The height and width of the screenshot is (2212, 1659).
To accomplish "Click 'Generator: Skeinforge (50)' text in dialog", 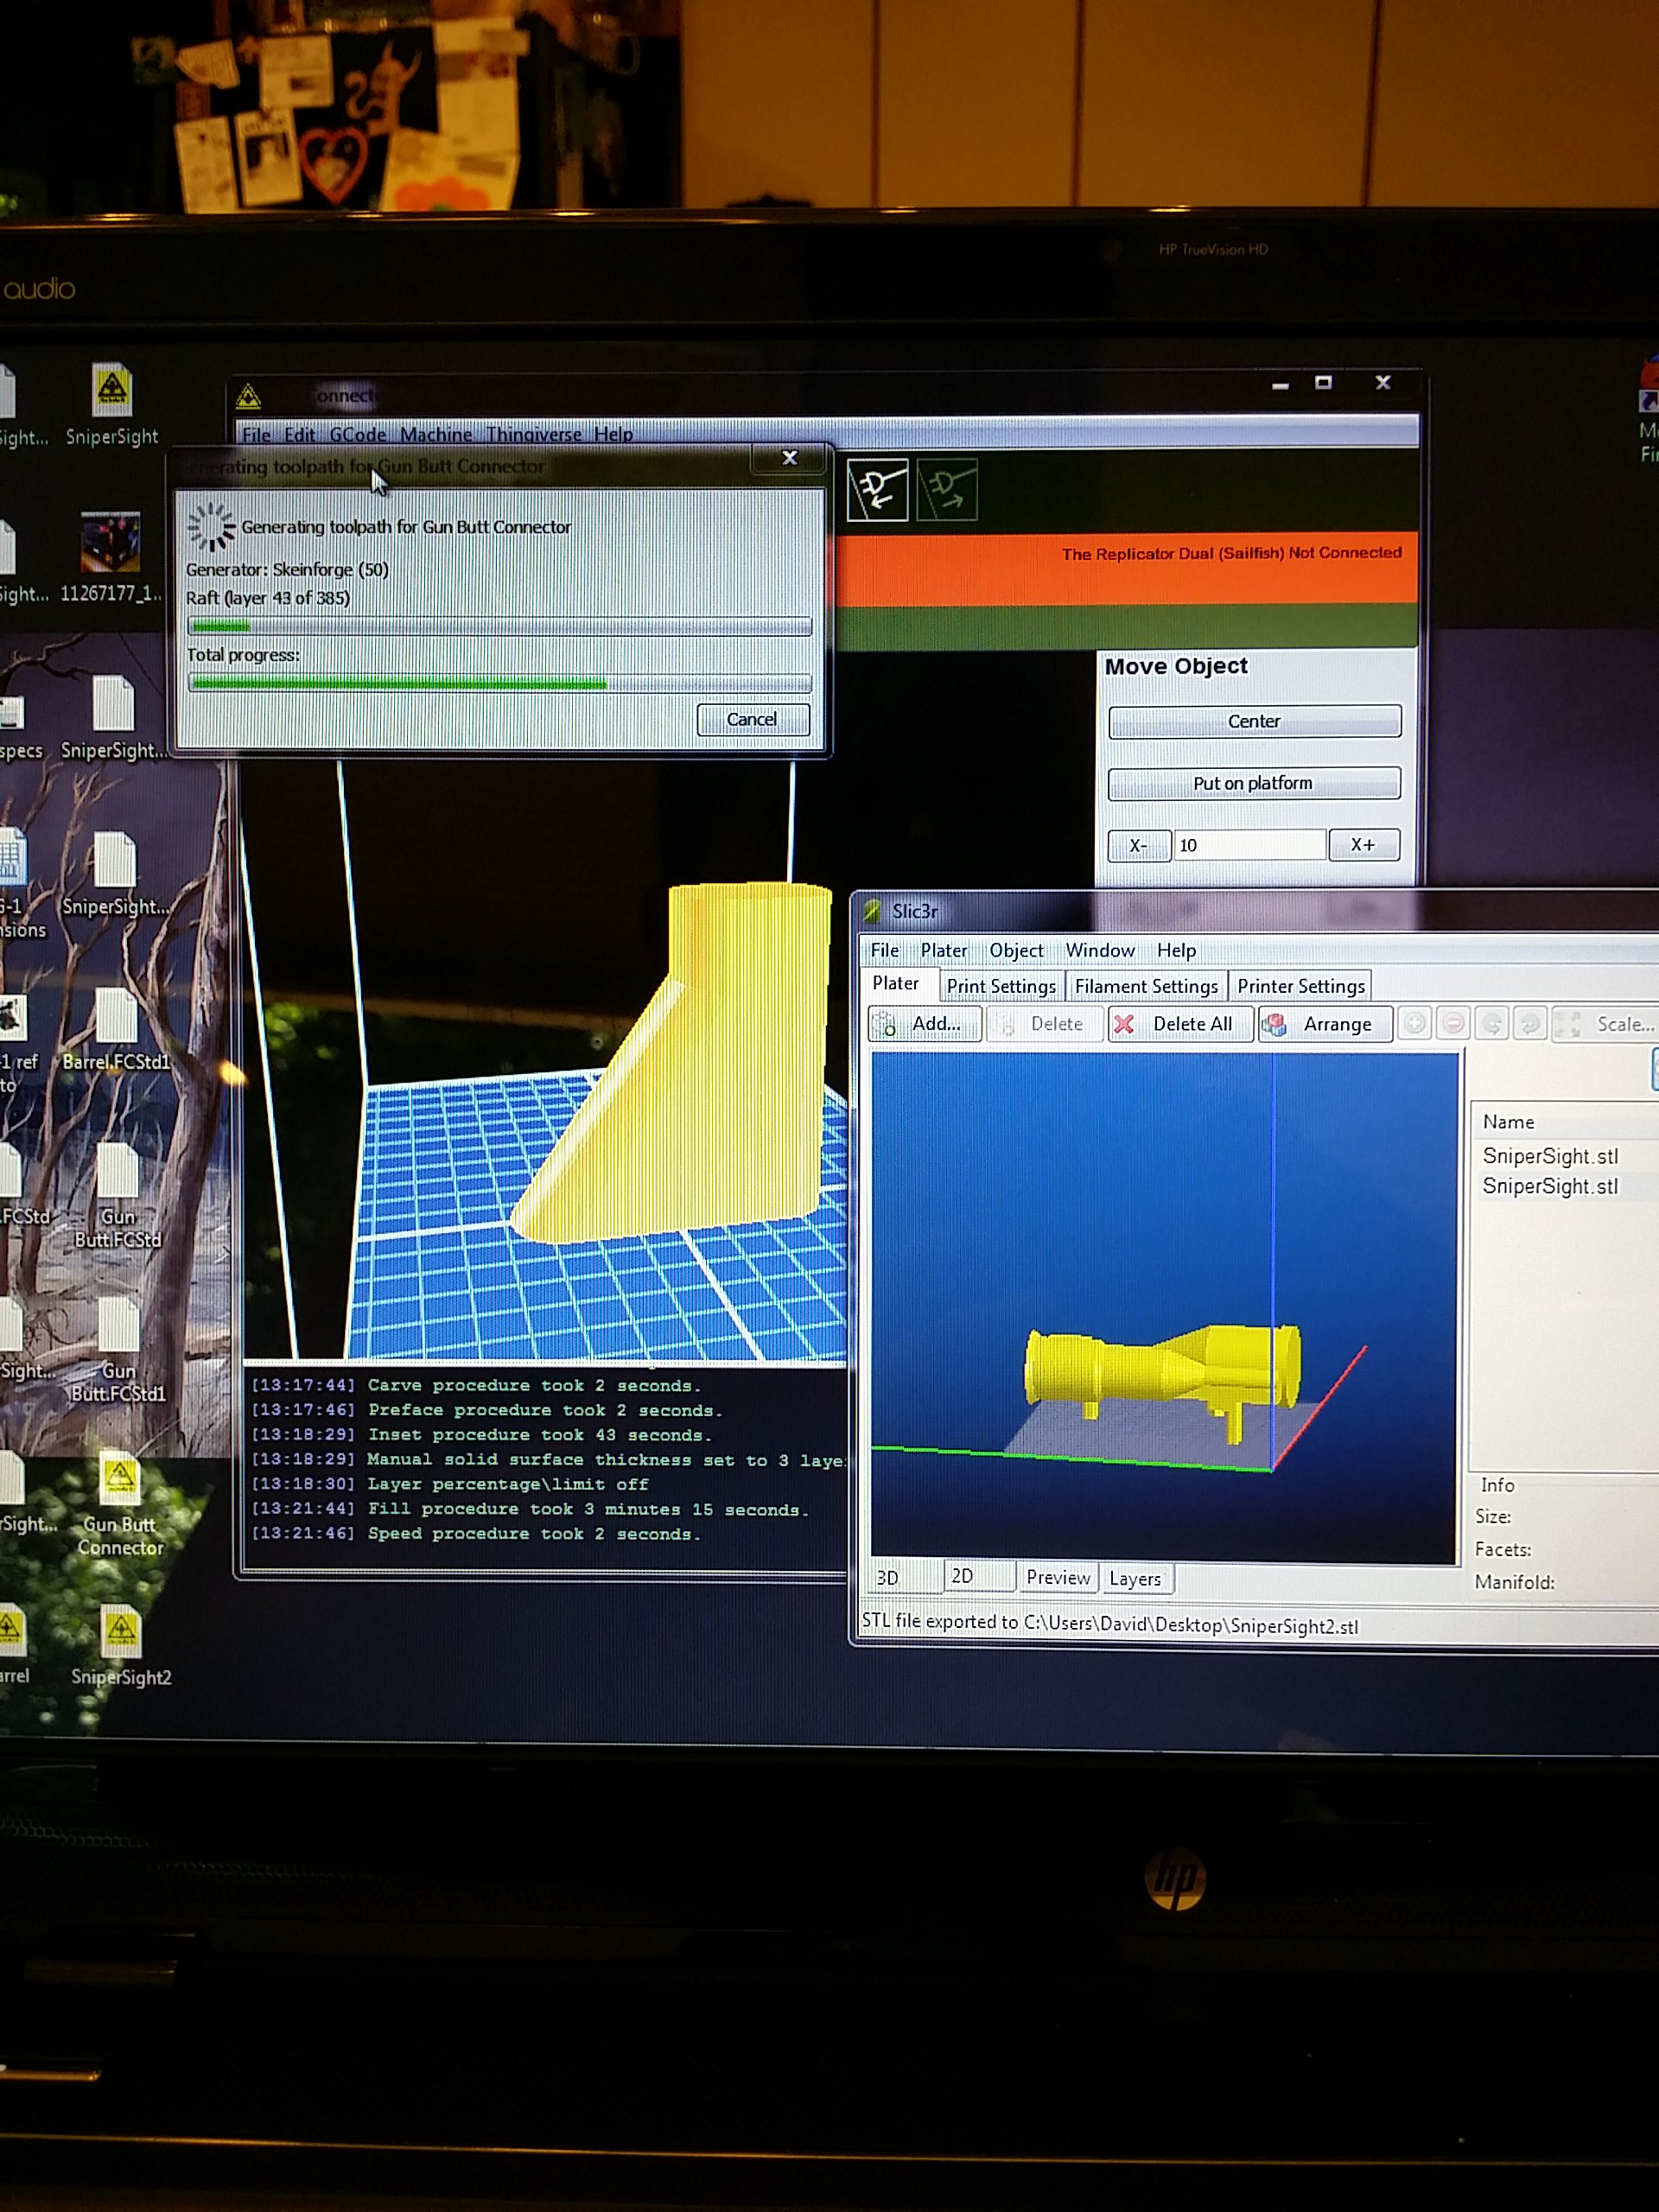I will point(287,569).
